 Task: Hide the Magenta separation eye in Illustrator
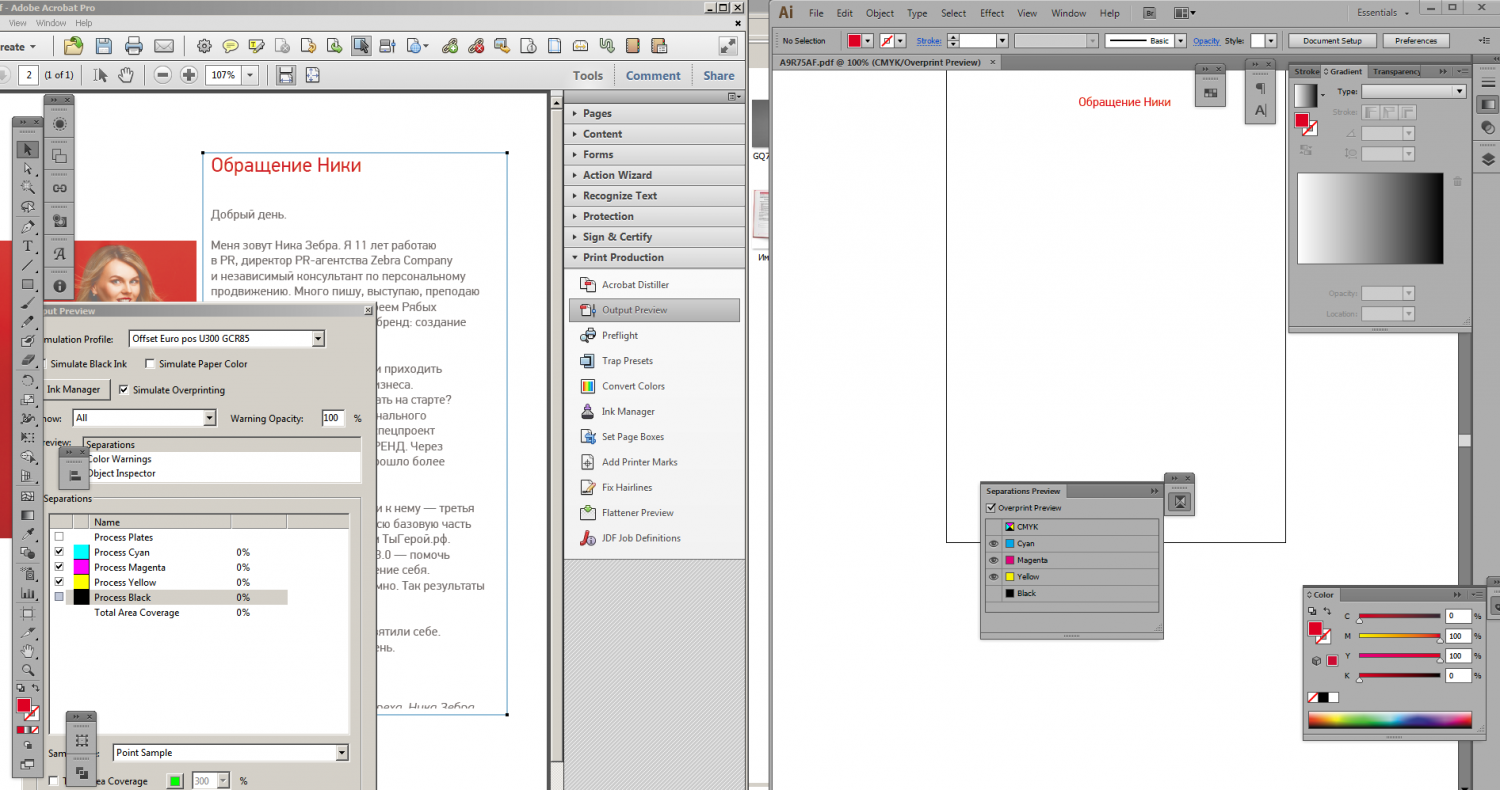(x=994, y=561)
